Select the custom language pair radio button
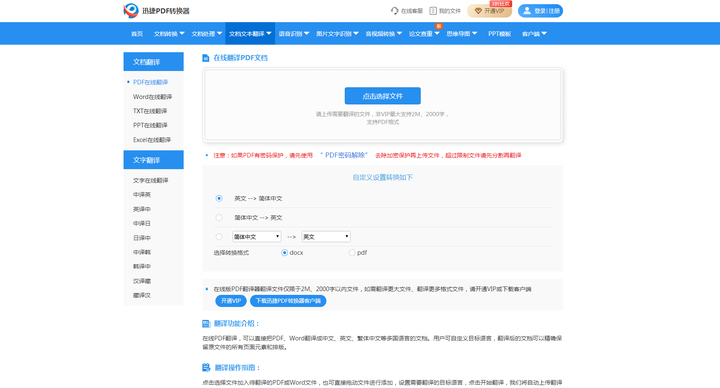Screen dimensions: 720x388 pos(219,237)
